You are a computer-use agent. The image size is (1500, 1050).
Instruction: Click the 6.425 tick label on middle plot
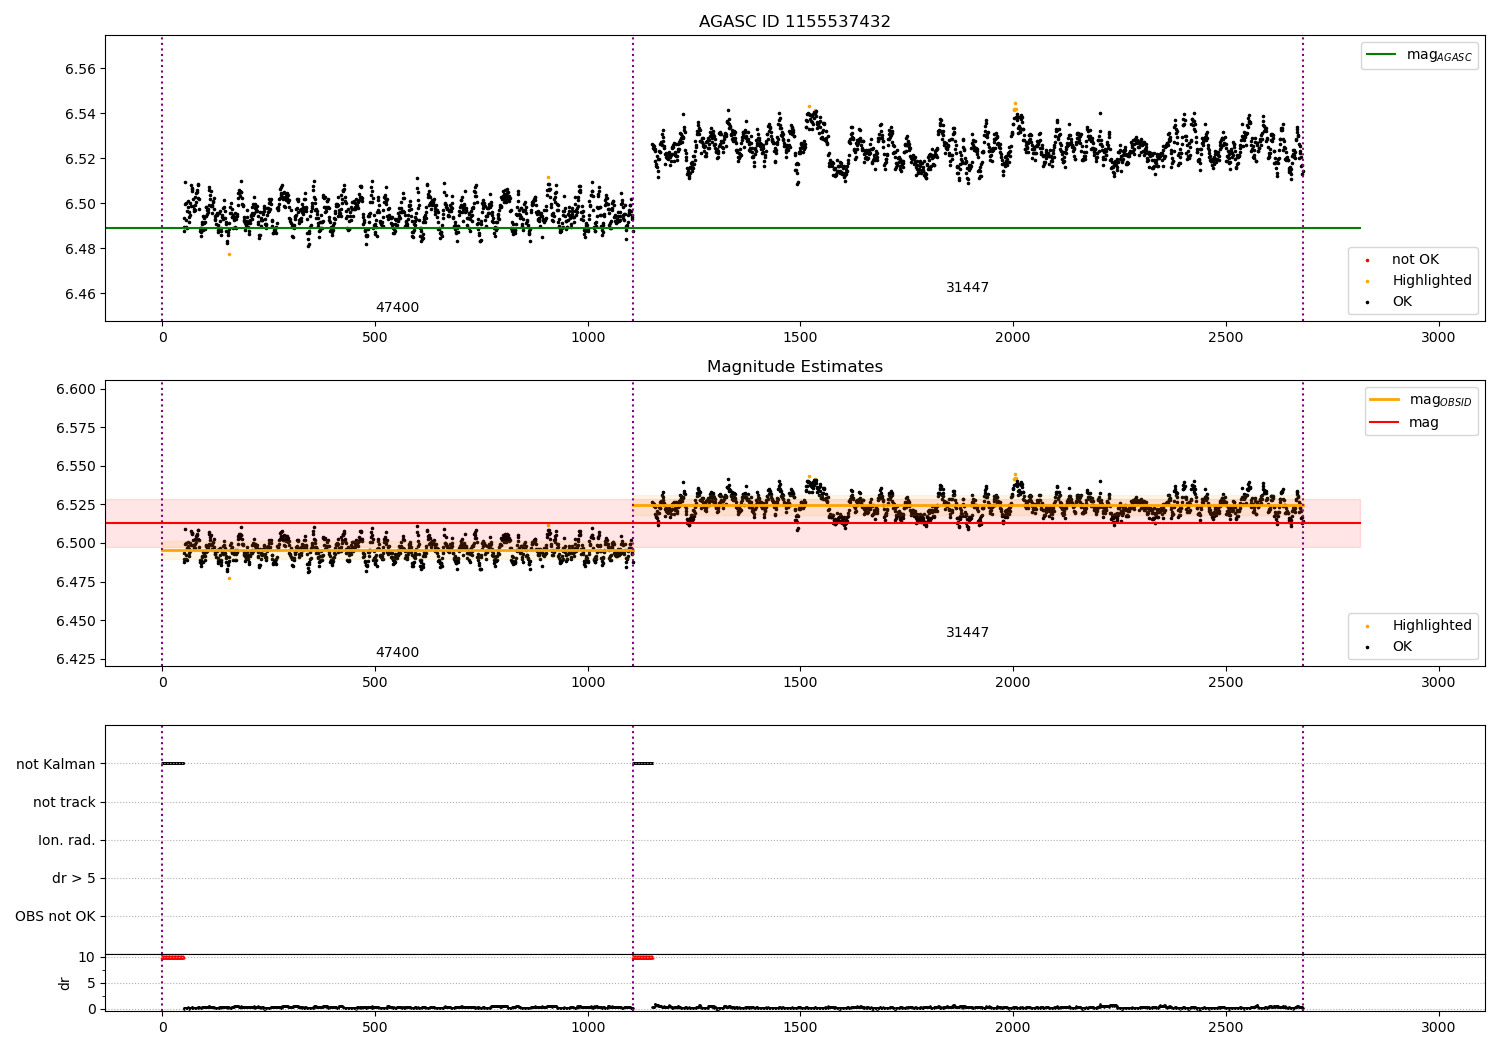[x=76, y=659]
